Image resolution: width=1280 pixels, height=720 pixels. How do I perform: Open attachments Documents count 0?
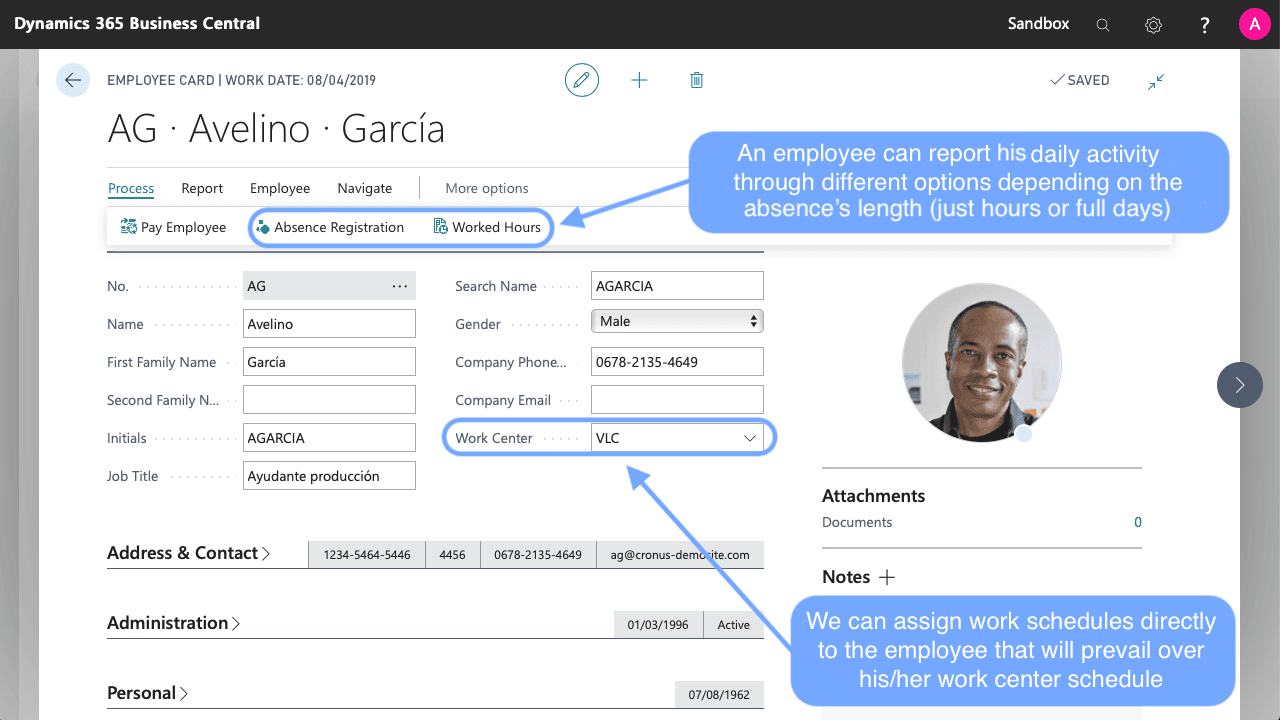click(1138, 522)
